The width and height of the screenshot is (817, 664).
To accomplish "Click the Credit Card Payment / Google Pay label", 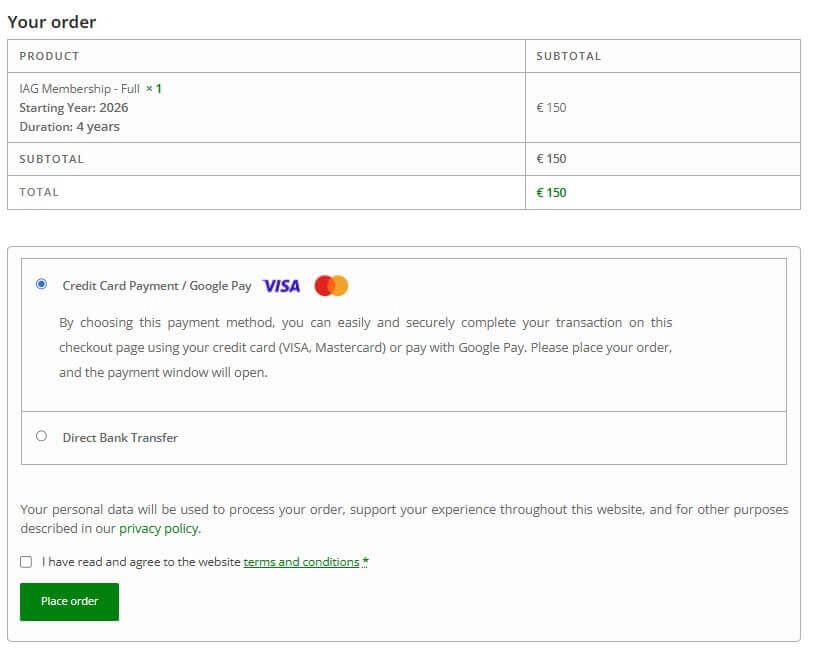I will 157,286.
